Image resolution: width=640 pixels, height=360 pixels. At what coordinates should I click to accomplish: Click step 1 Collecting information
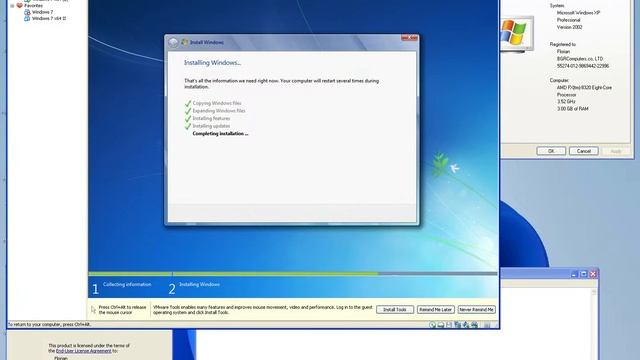pos(121,288)
